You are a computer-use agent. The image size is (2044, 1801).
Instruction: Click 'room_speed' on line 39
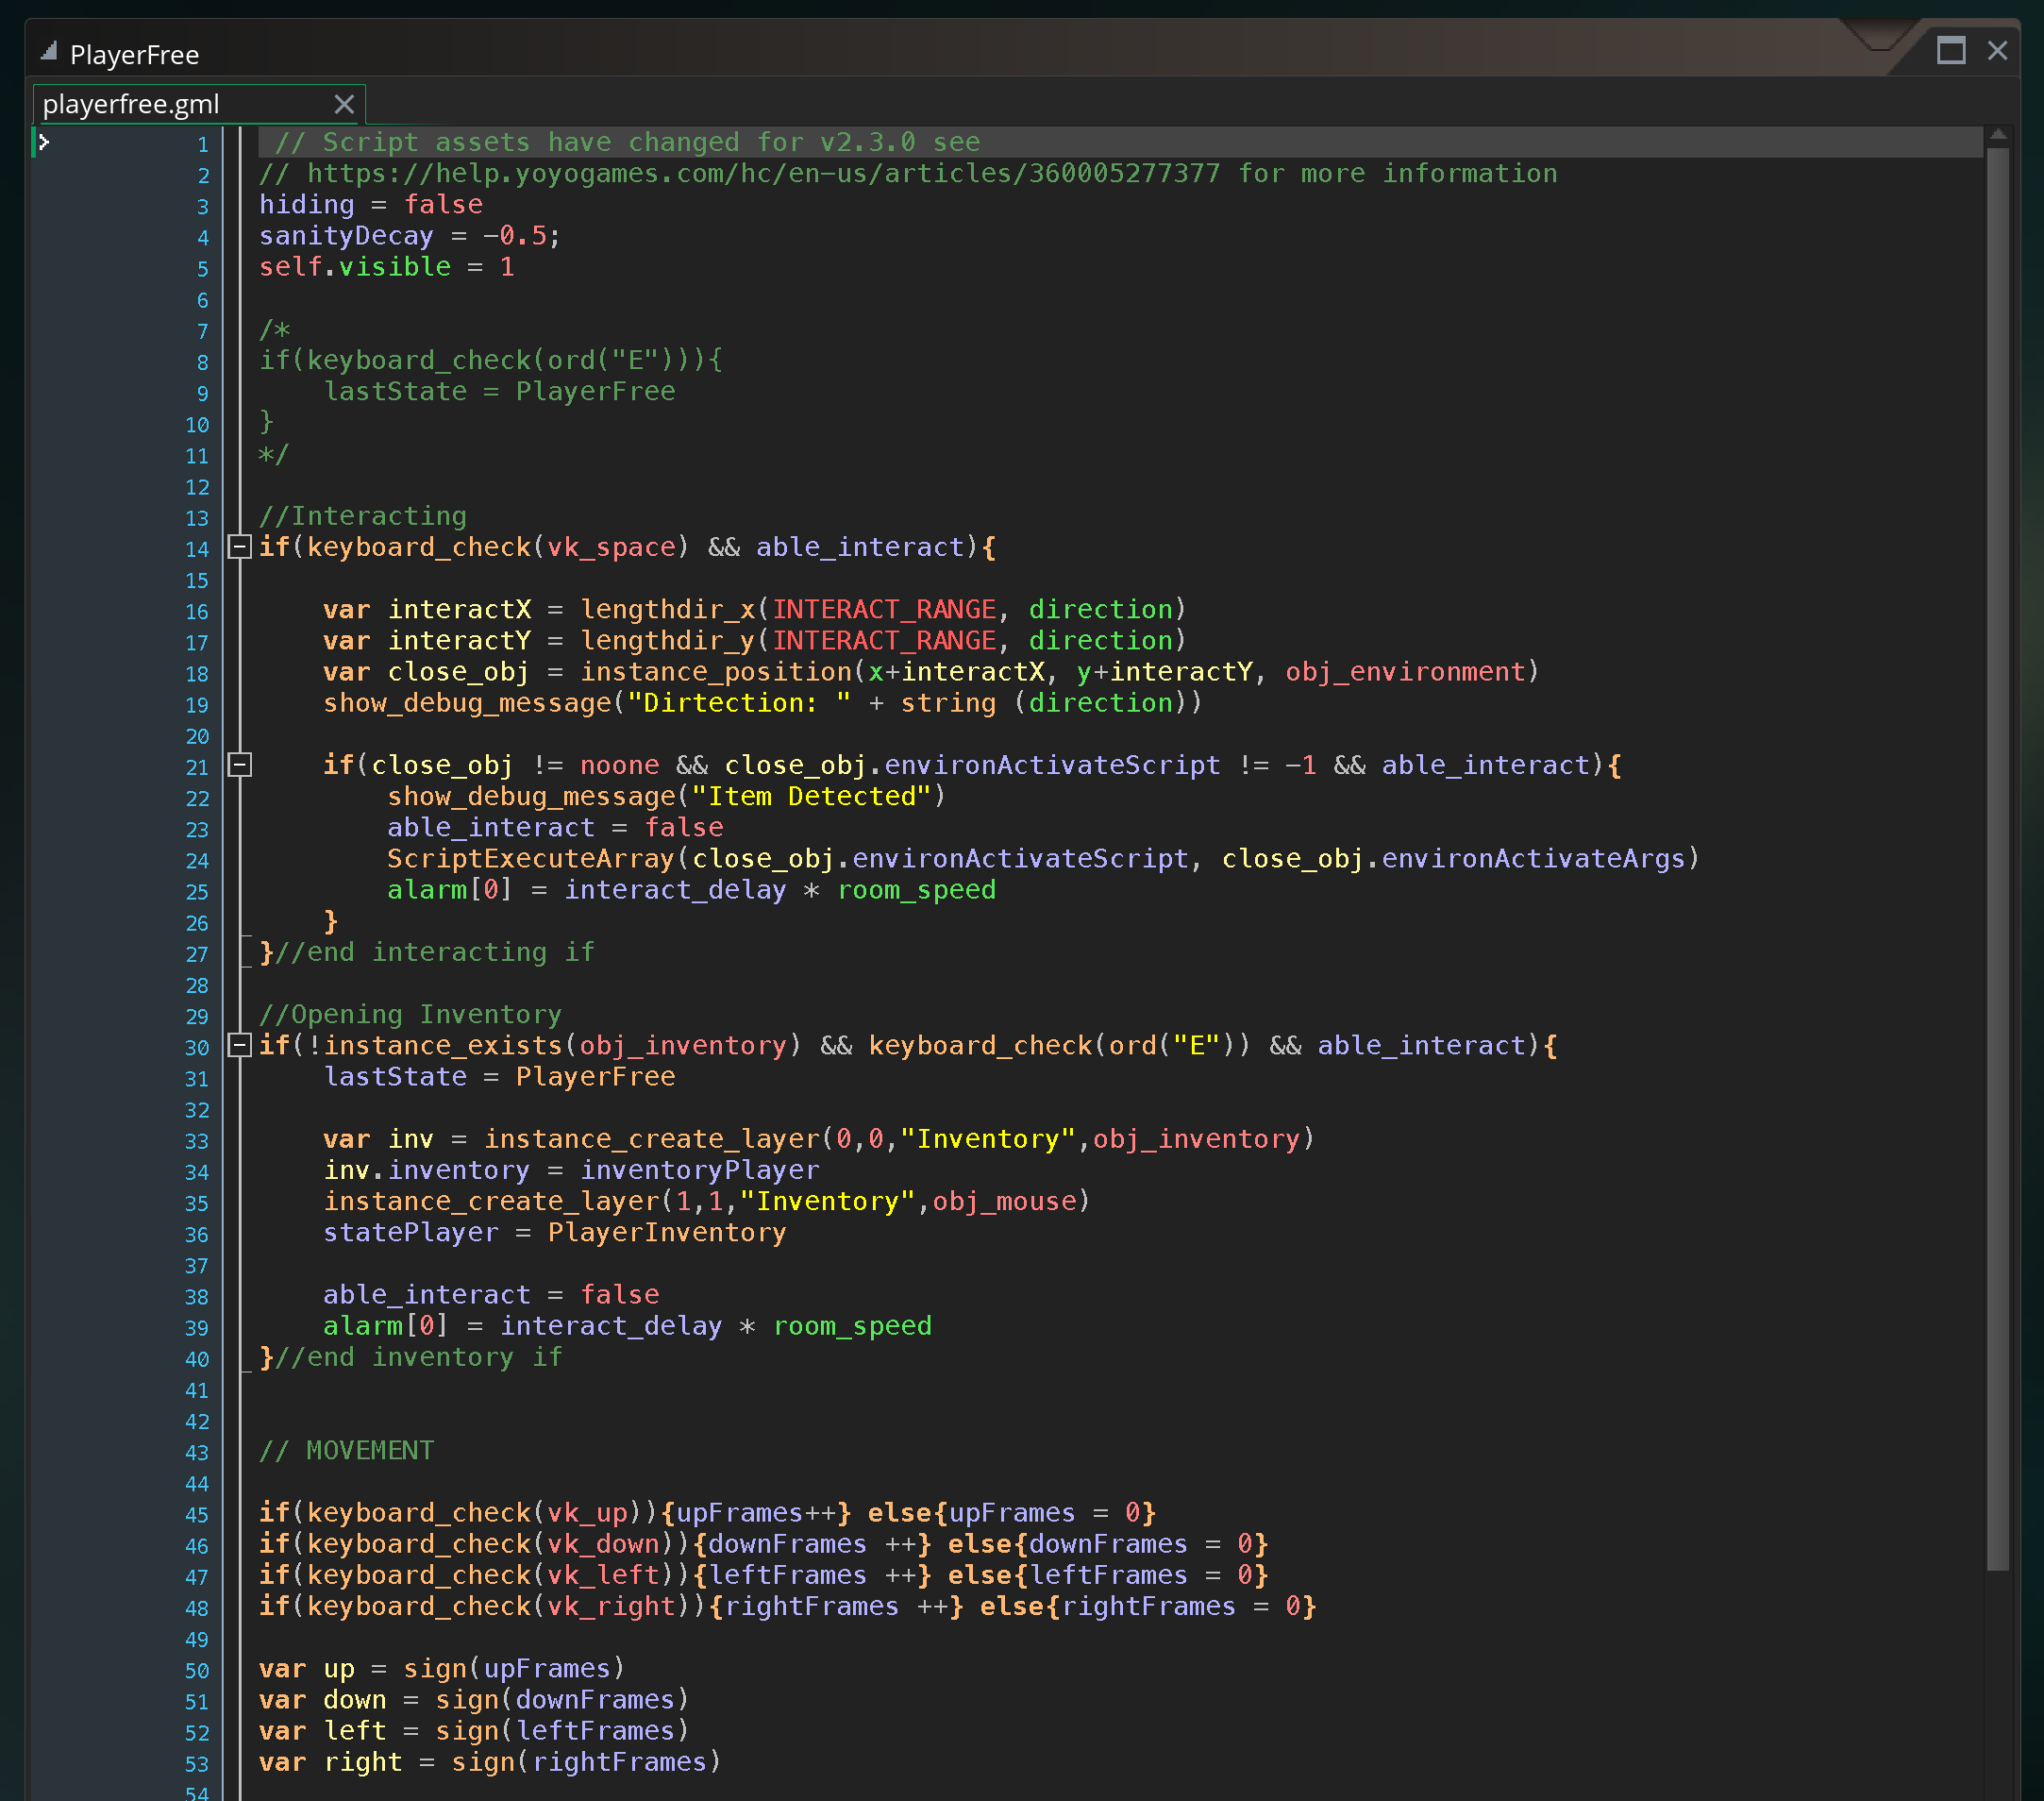[x=852, y=1326]
